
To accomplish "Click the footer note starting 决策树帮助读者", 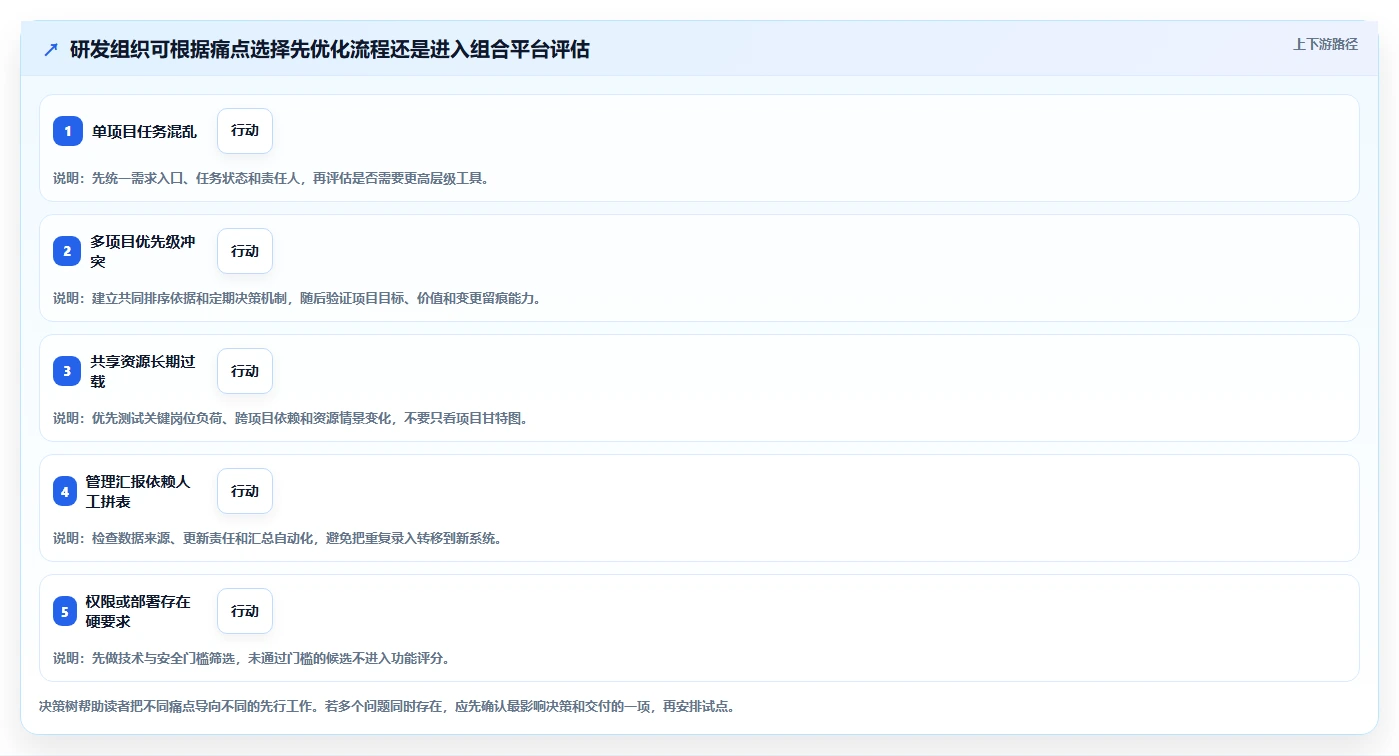I will (x=388, y=706).
